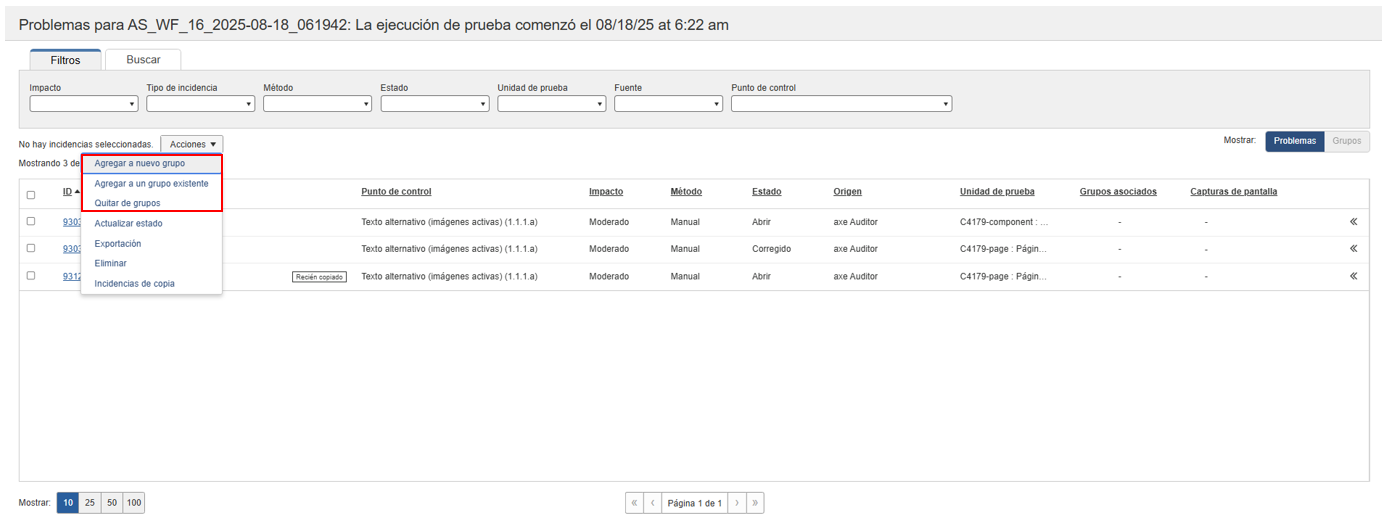The height and width of the screenshot is (520, 1382).
Task: Choose 'Agregar a nuevo grupo' menu option
Action: pos(139,163)
